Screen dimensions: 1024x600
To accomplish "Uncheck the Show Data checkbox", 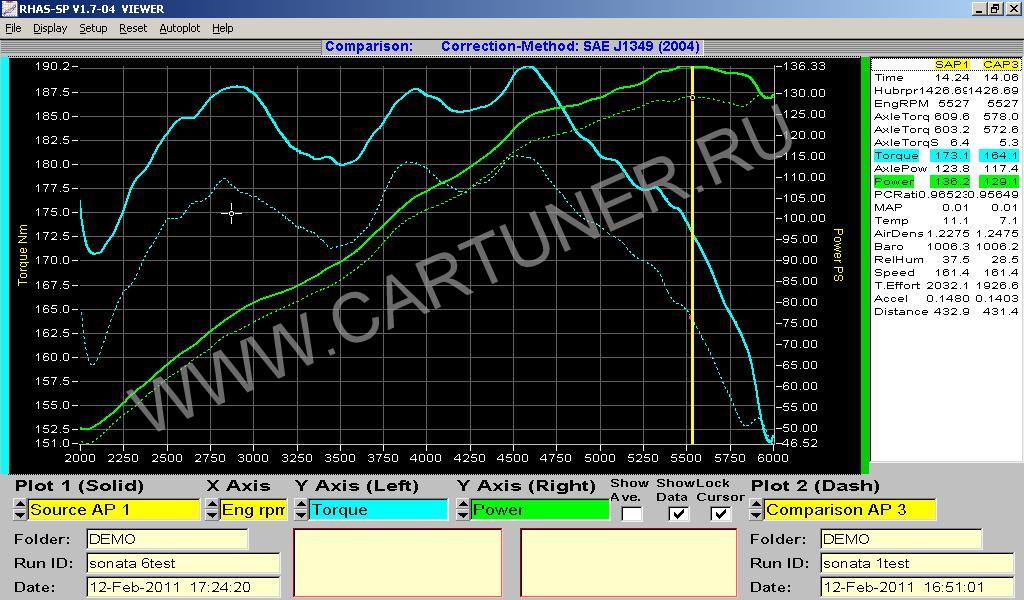I will 678,514.
